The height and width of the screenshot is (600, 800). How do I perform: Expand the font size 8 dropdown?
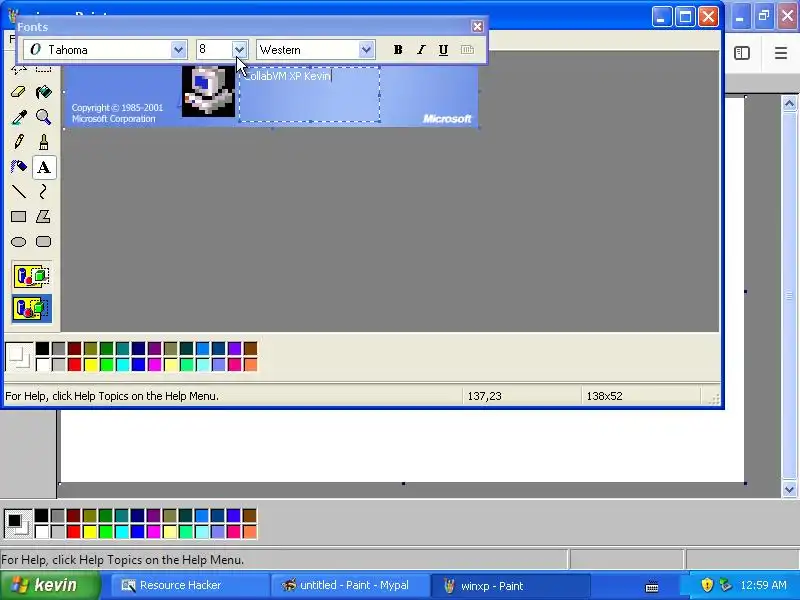[x=240, y=50]
